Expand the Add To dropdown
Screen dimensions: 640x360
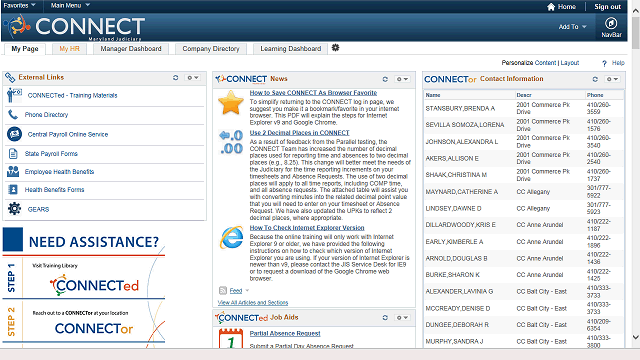[x=572, y=27]
